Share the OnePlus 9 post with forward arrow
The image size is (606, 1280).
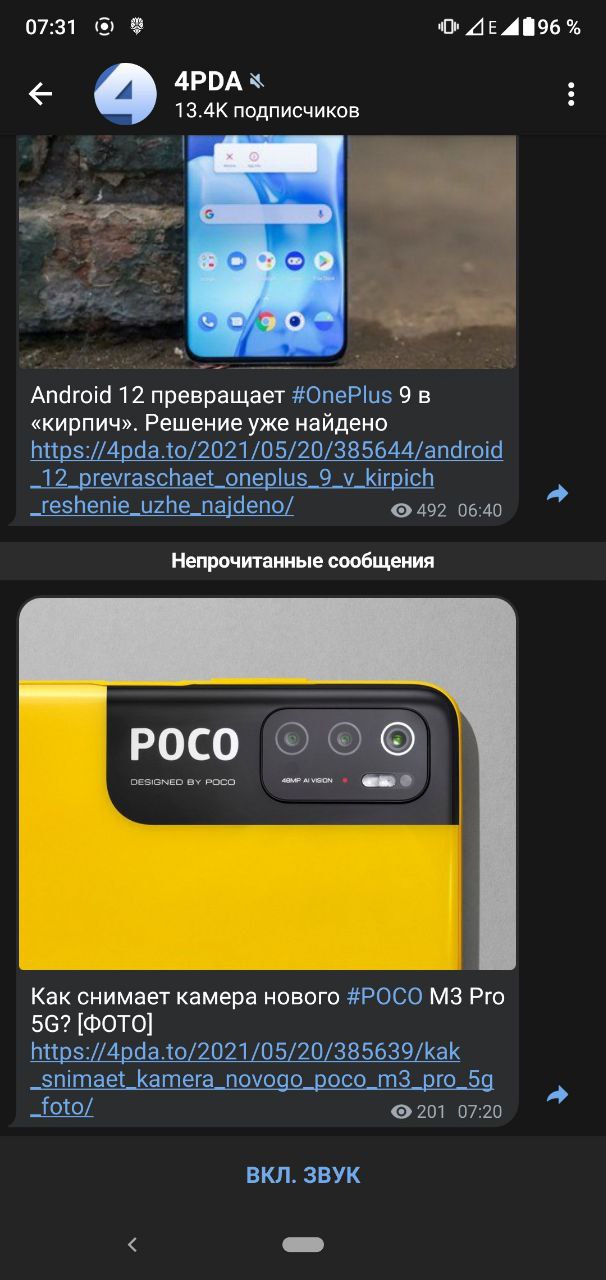(557, 493)
